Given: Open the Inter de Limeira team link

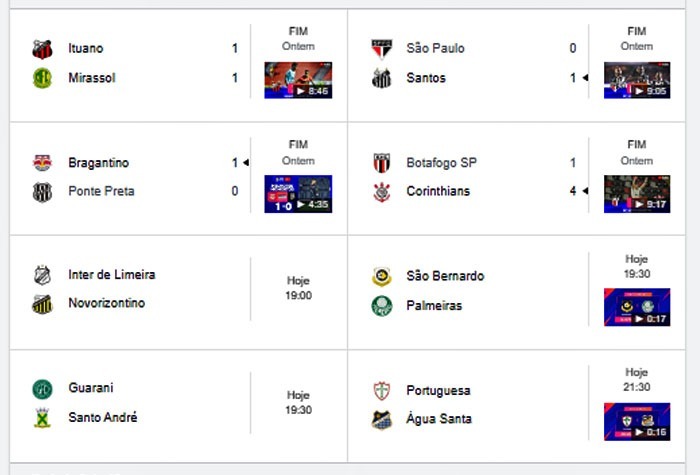Looking at the screenshot, I should (x=112, y=275).
